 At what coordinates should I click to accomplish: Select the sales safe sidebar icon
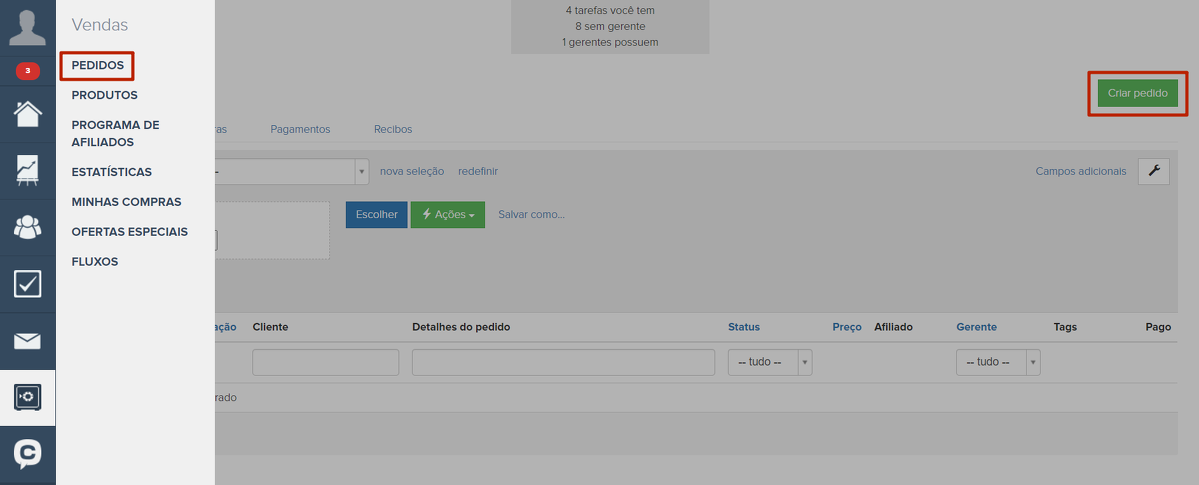[x=28, y=398]
